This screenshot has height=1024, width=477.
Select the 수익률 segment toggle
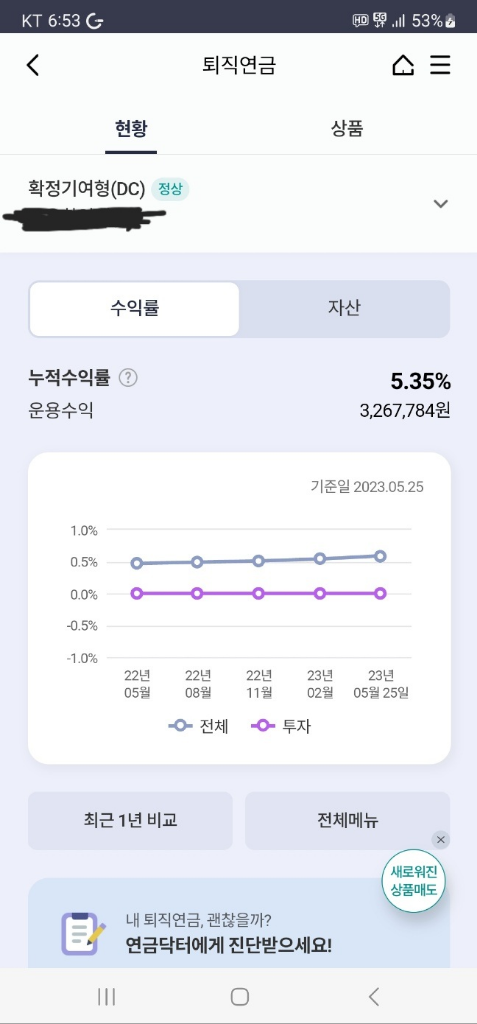[135, 309]
